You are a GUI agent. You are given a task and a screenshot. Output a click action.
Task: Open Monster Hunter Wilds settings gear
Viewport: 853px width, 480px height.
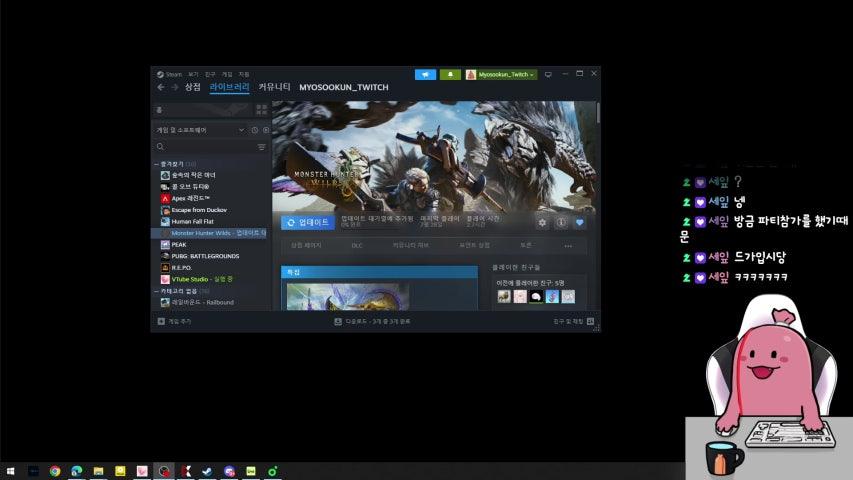tap(542, 222)
